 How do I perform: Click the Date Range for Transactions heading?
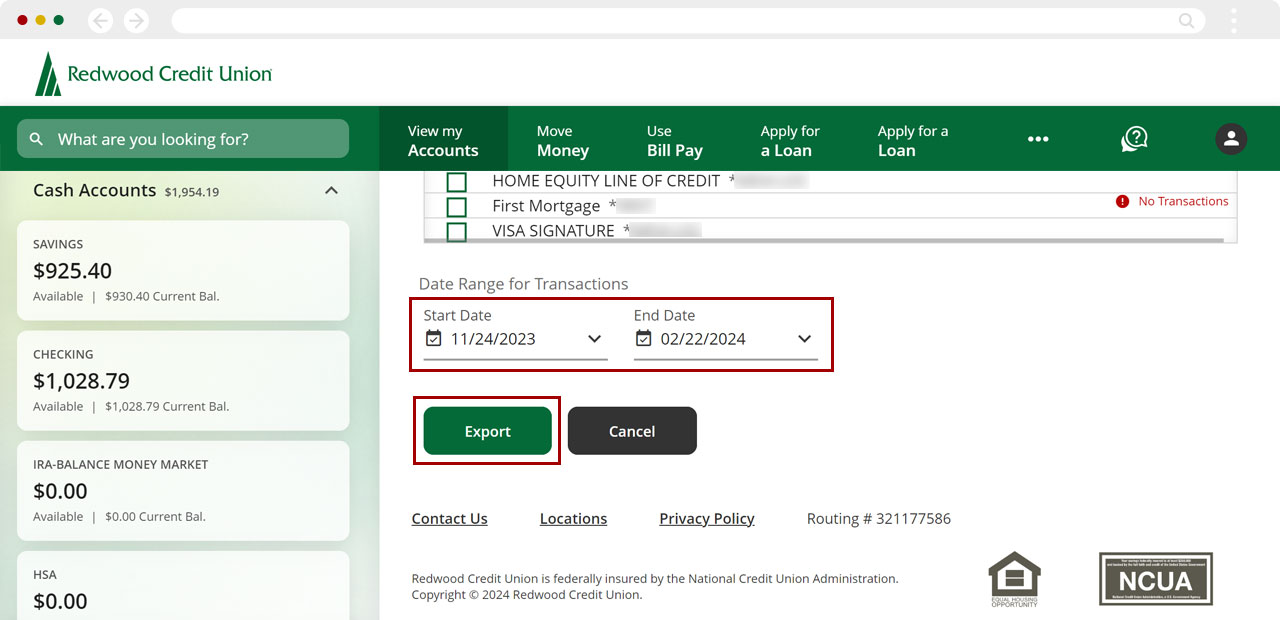(523, 284)
